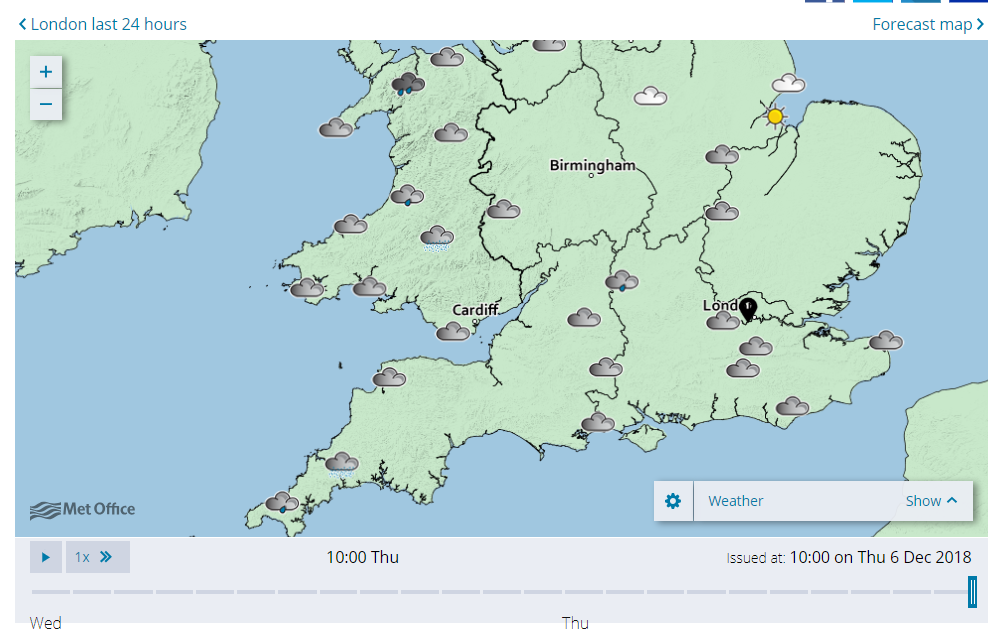Select the sunshine symbol near the Humber coast
Viewport: 1005px width, 634px height.
click(775, 115)
